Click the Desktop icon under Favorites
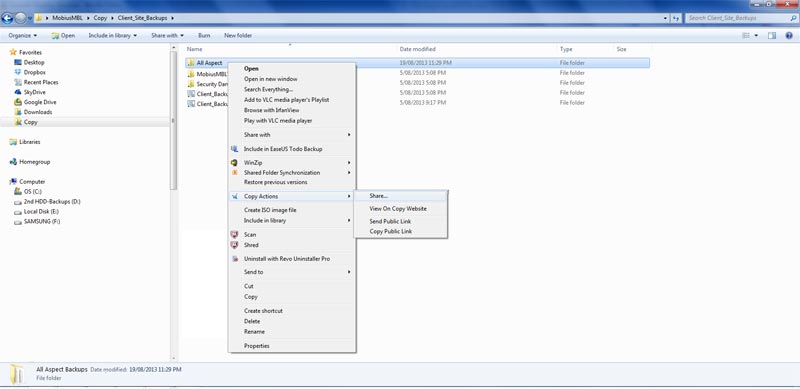 pos(18,62)
